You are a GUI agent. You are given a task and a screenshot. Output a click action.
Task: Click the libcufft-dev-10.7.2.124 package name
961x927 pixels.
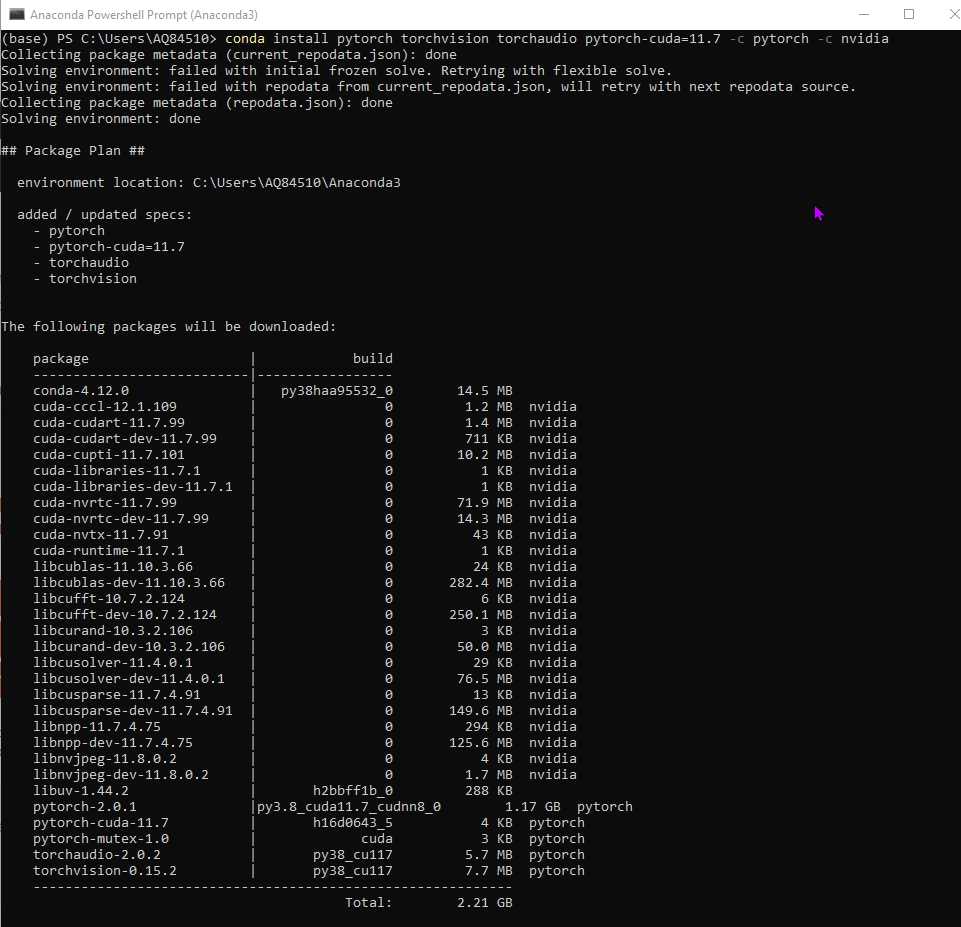click(125, 614)
